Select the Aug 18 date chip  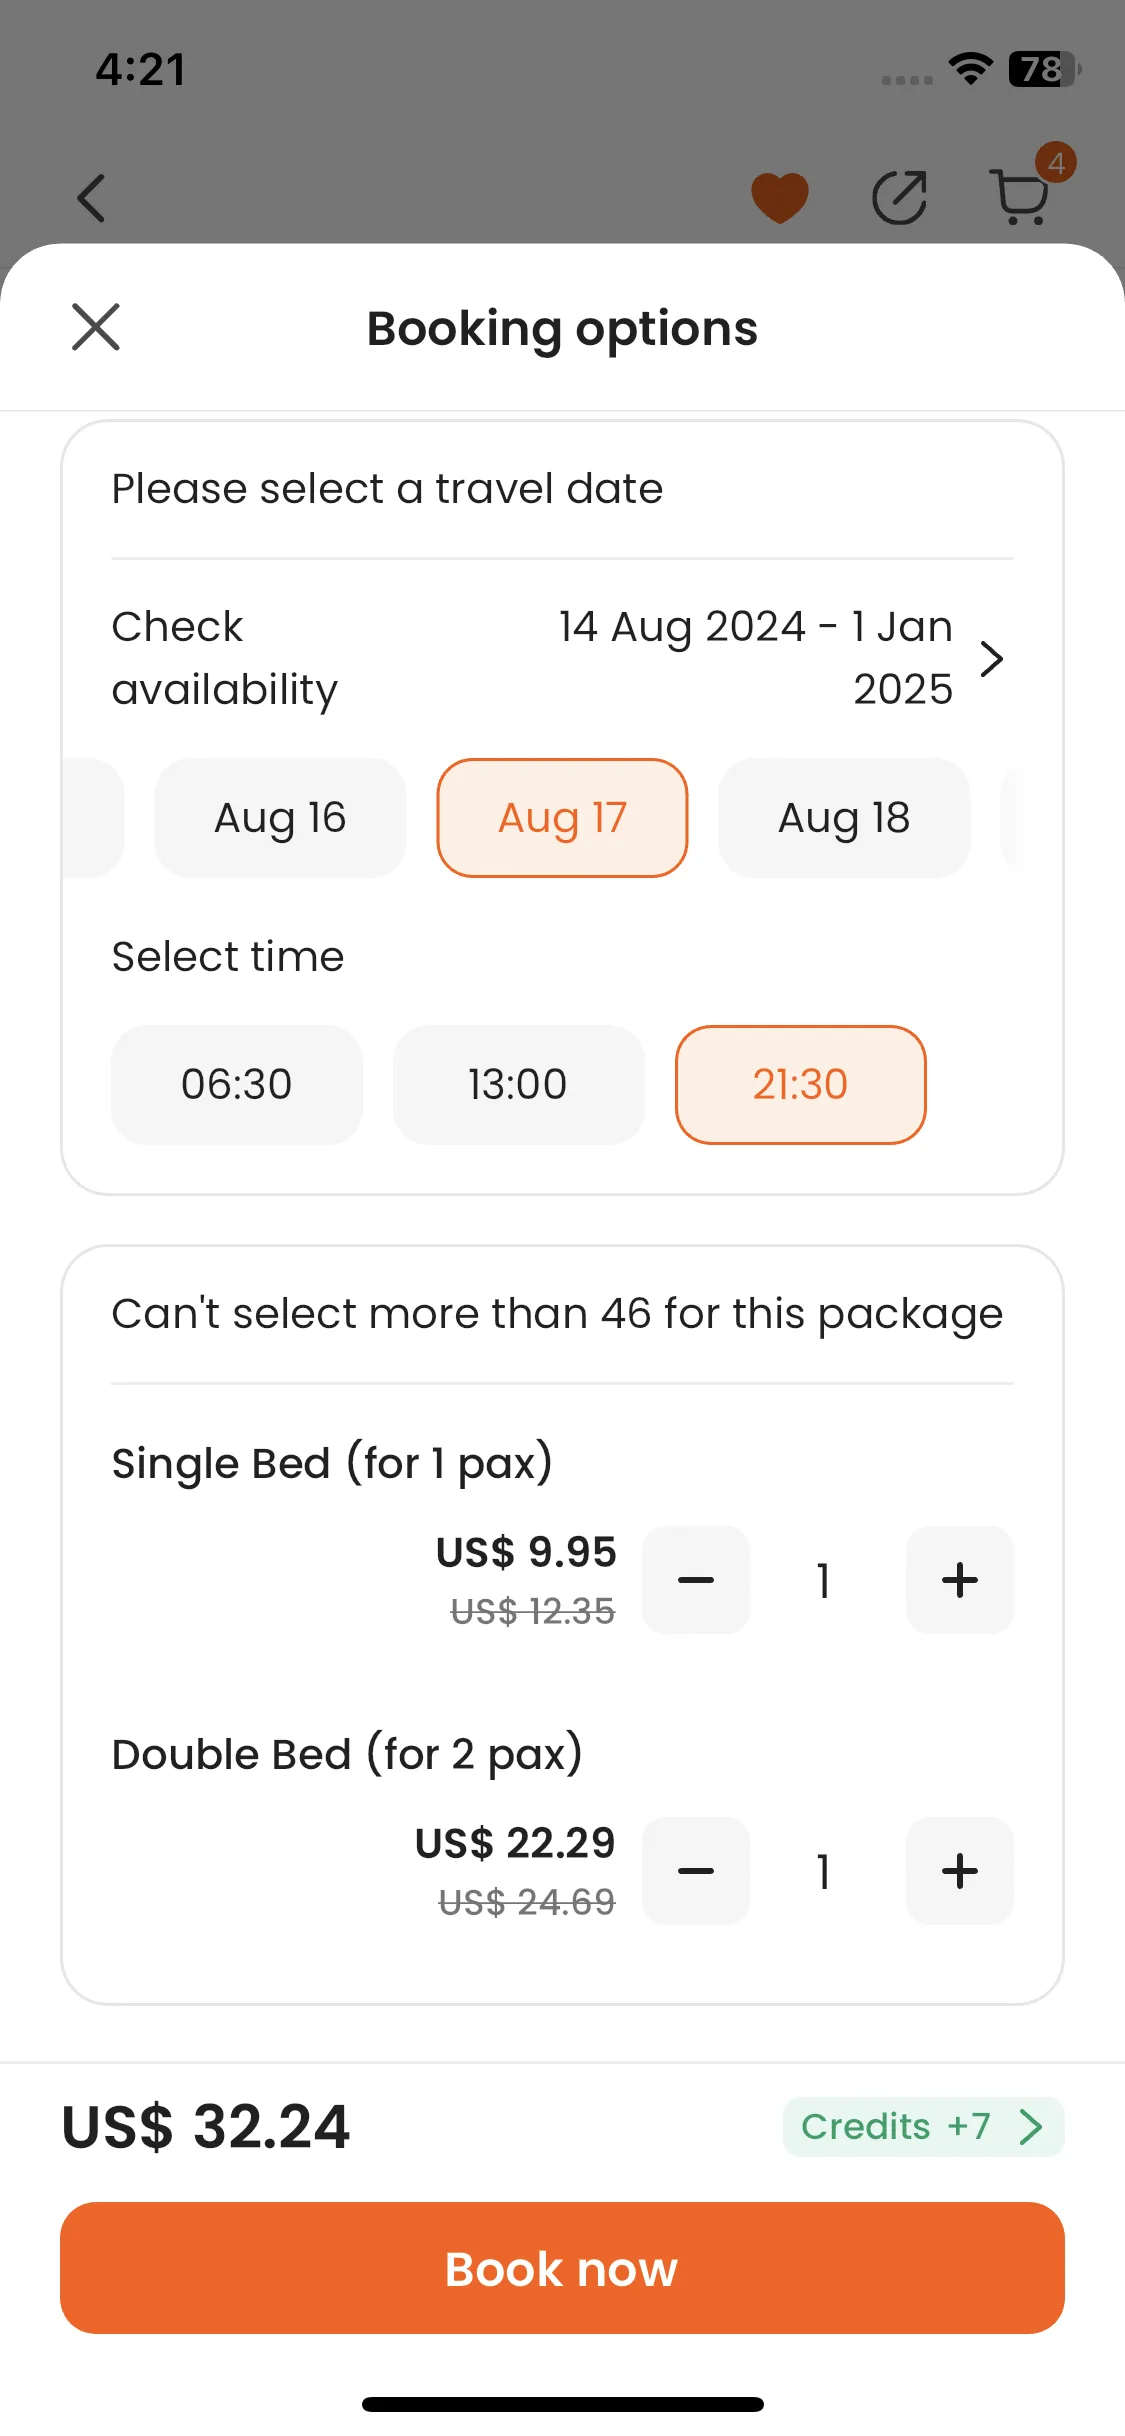(844, 818)
